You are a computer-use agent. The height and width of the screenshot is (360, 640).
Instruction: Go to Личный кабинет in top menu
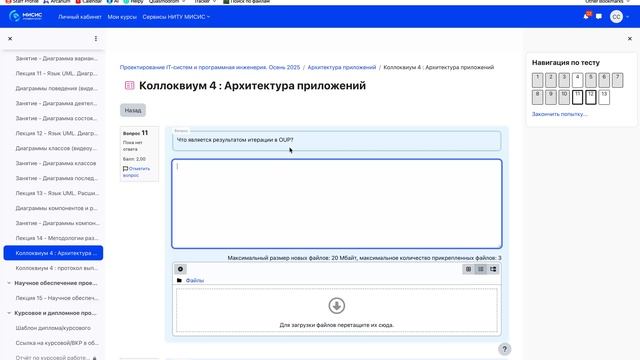click(x=80, y=17)
